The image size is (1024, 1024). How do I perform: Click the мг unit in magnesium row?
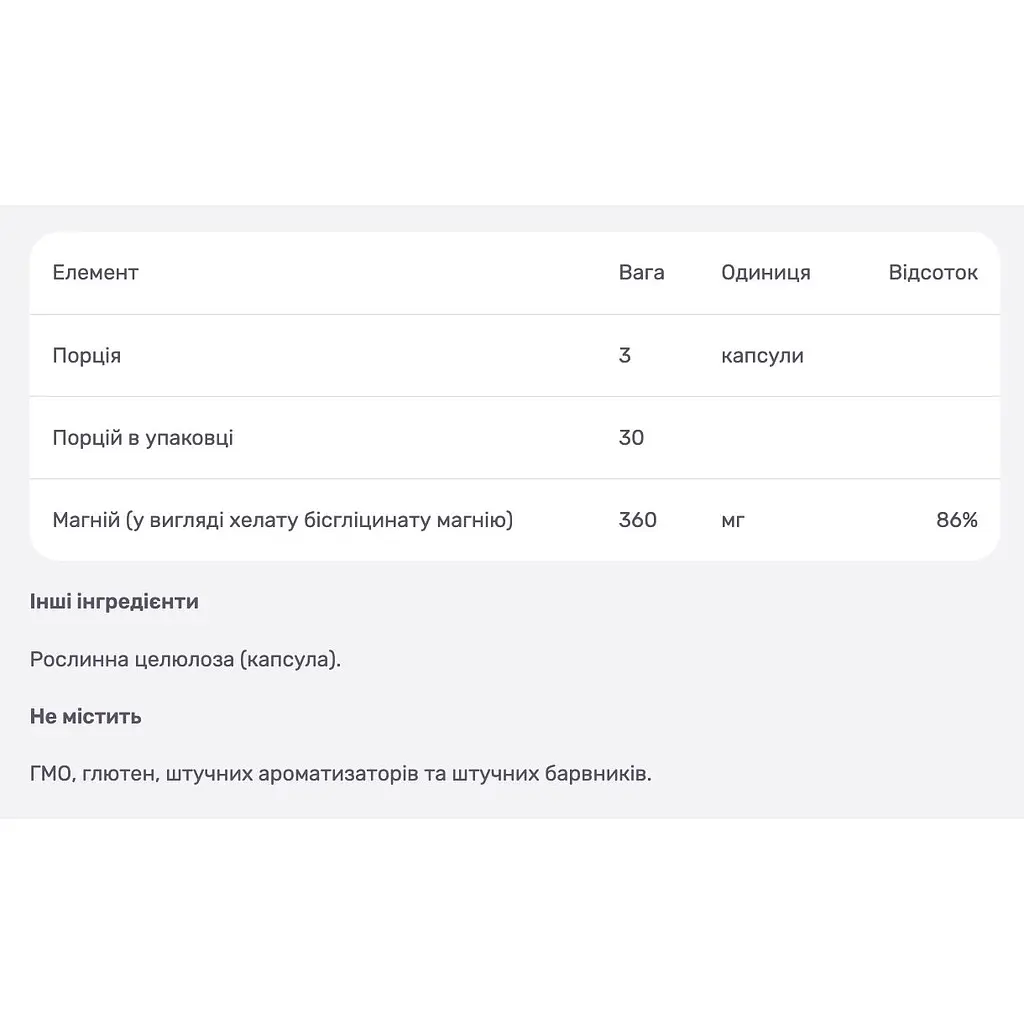click(x=733, y=521)
